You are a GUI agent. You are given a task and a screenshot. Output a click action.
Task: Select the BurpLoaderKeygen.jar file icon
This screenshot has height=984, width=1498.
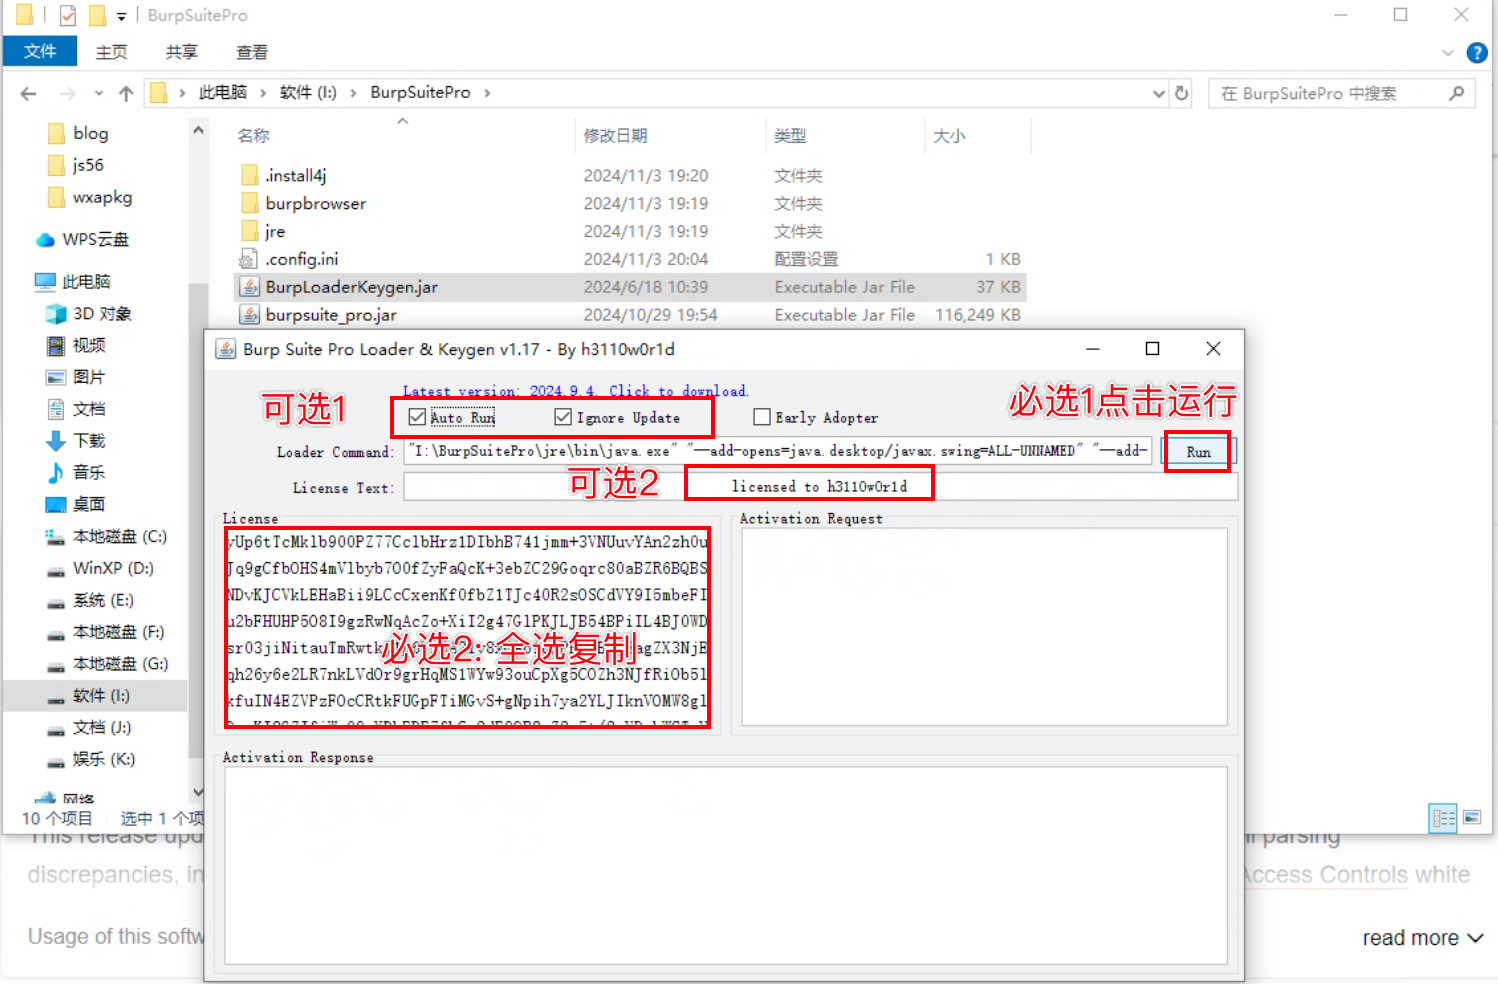pos(250,287)
